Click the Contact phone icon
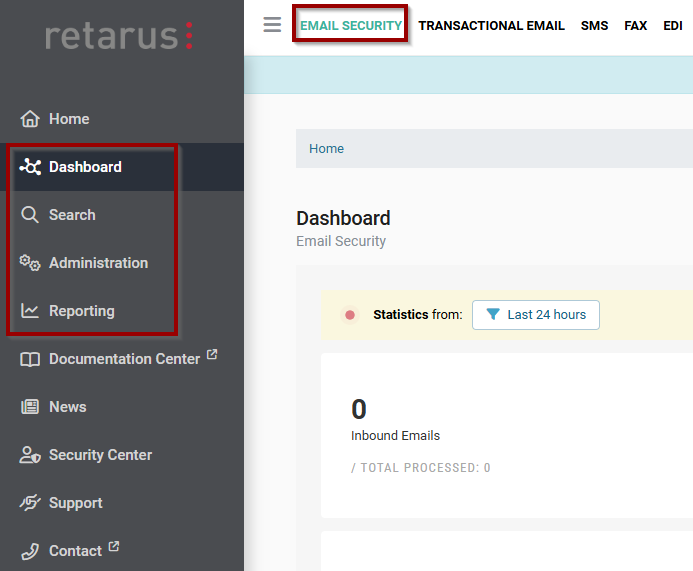Image resolution: width=693 pixels, height=571 pixels. (30, 551)
